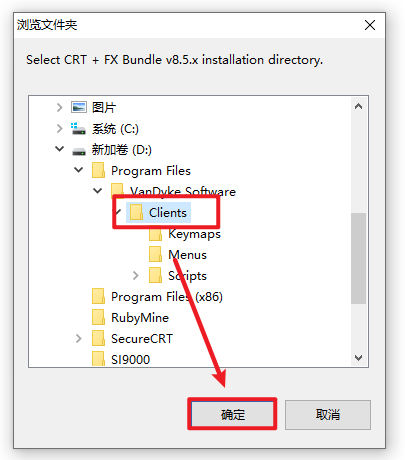This screenshot has width=405, height=460.
Task: Expand the 系统 (C:) drive node
Action: (60, 129)
